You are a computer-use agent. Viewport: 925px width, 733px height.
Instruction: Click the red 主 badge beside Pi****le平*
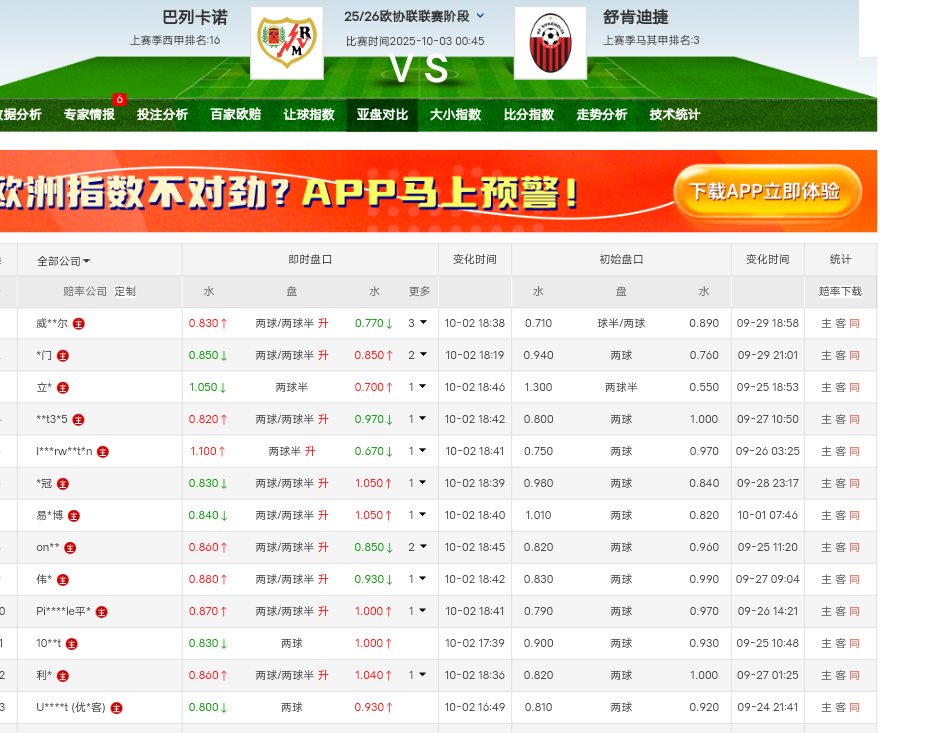(x=101, y=612)
